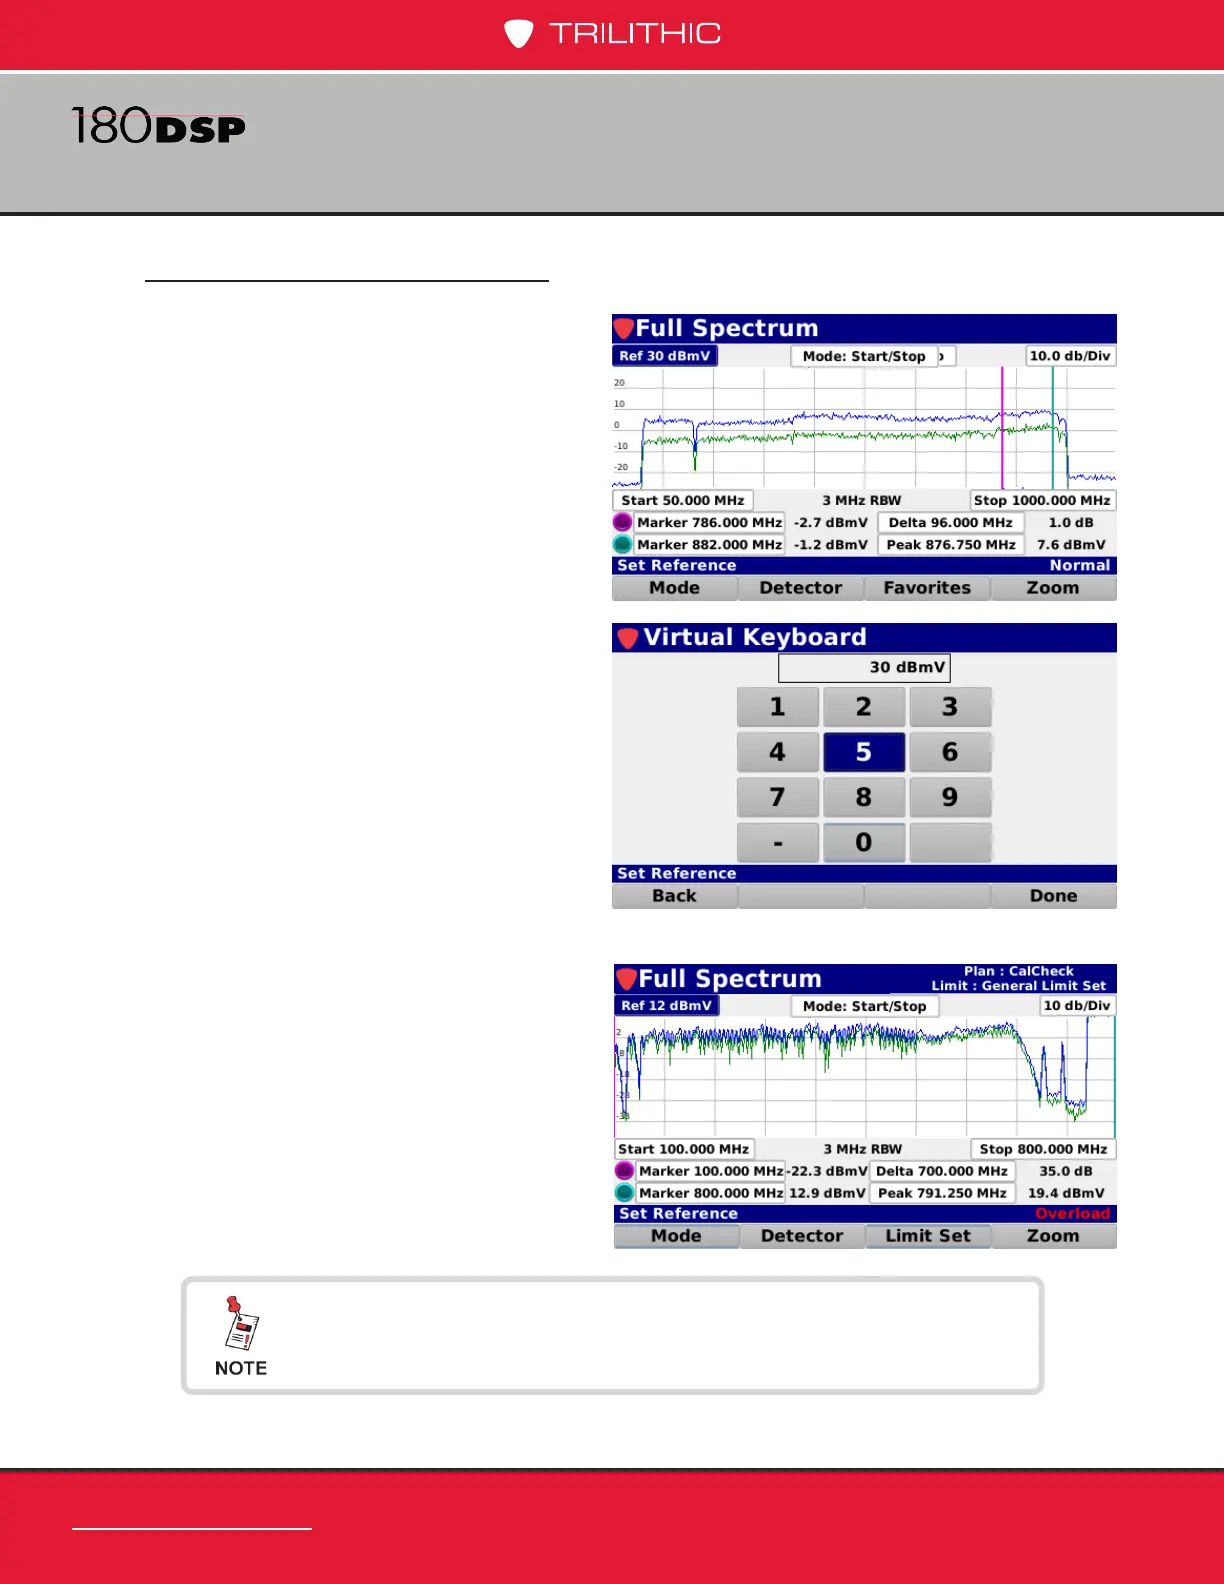Click Zoom softkey on the Ref 30 dBmV screen
1224x1584 pixels.
1053,588
